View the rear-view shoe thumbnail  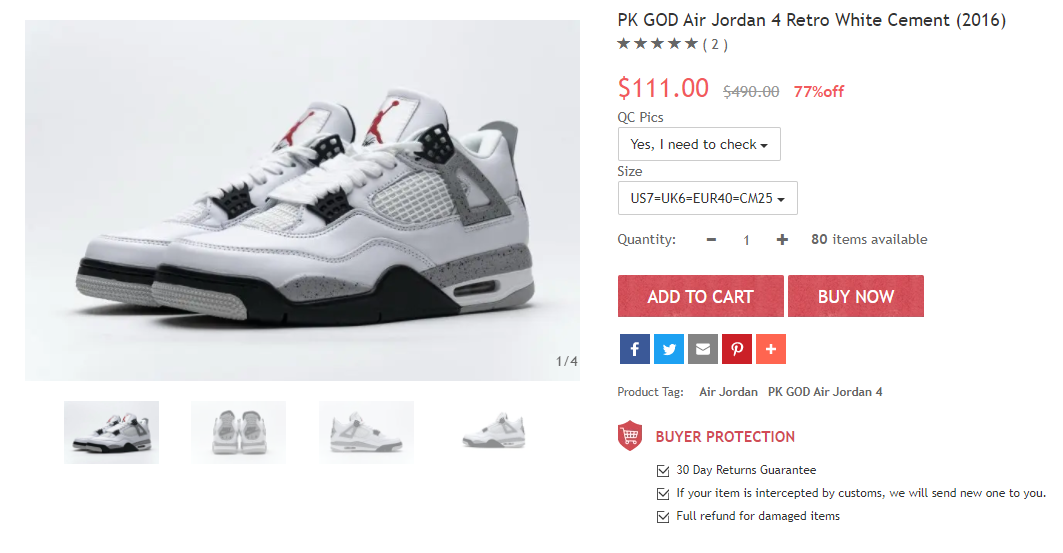(x=238, y=432)
